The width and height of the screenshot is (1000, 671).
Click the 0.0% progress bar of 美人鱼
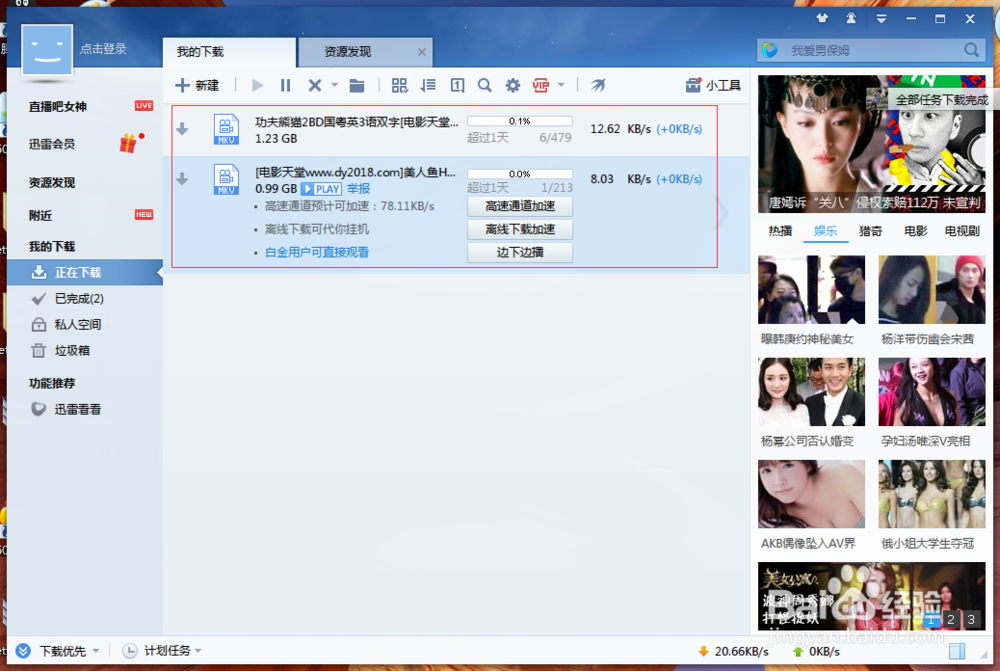[x=520, y=173]
